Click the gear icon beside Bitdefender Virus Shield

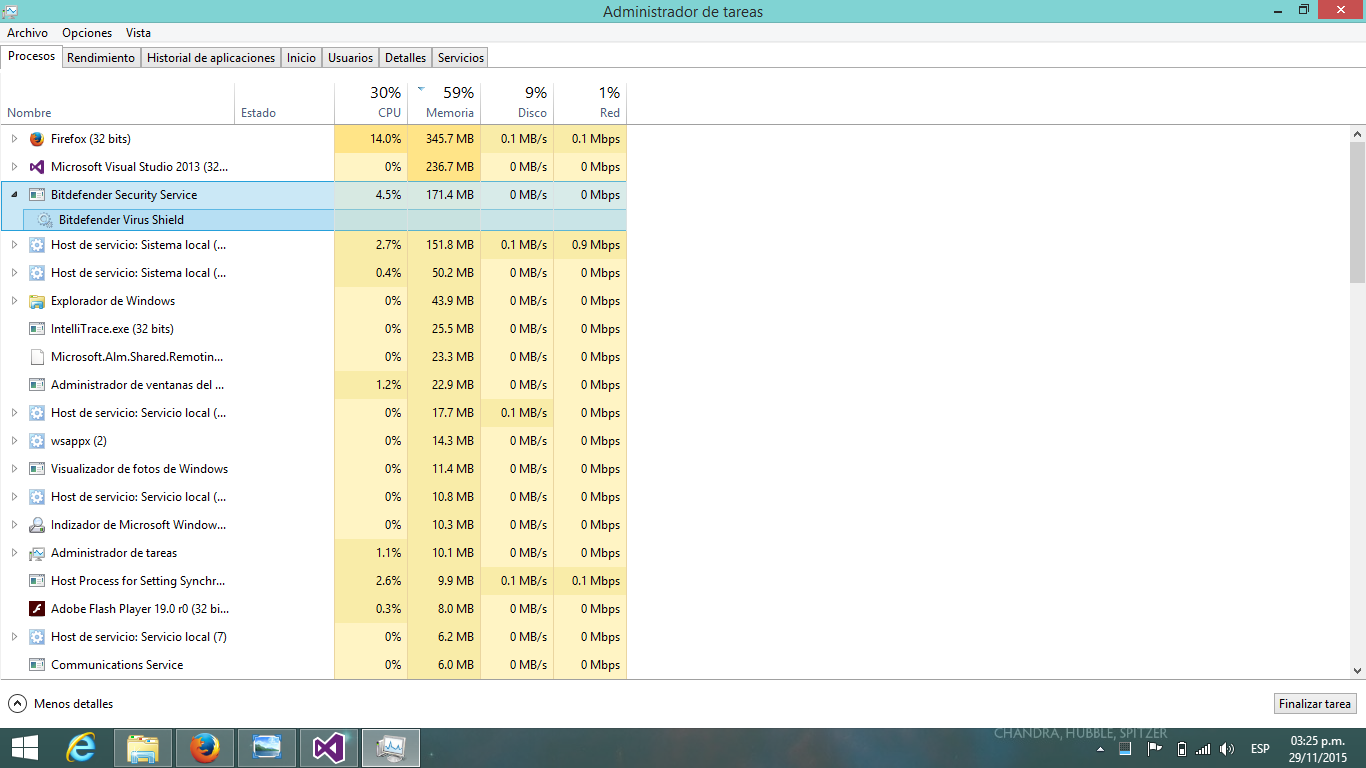[x=44, y=220]
